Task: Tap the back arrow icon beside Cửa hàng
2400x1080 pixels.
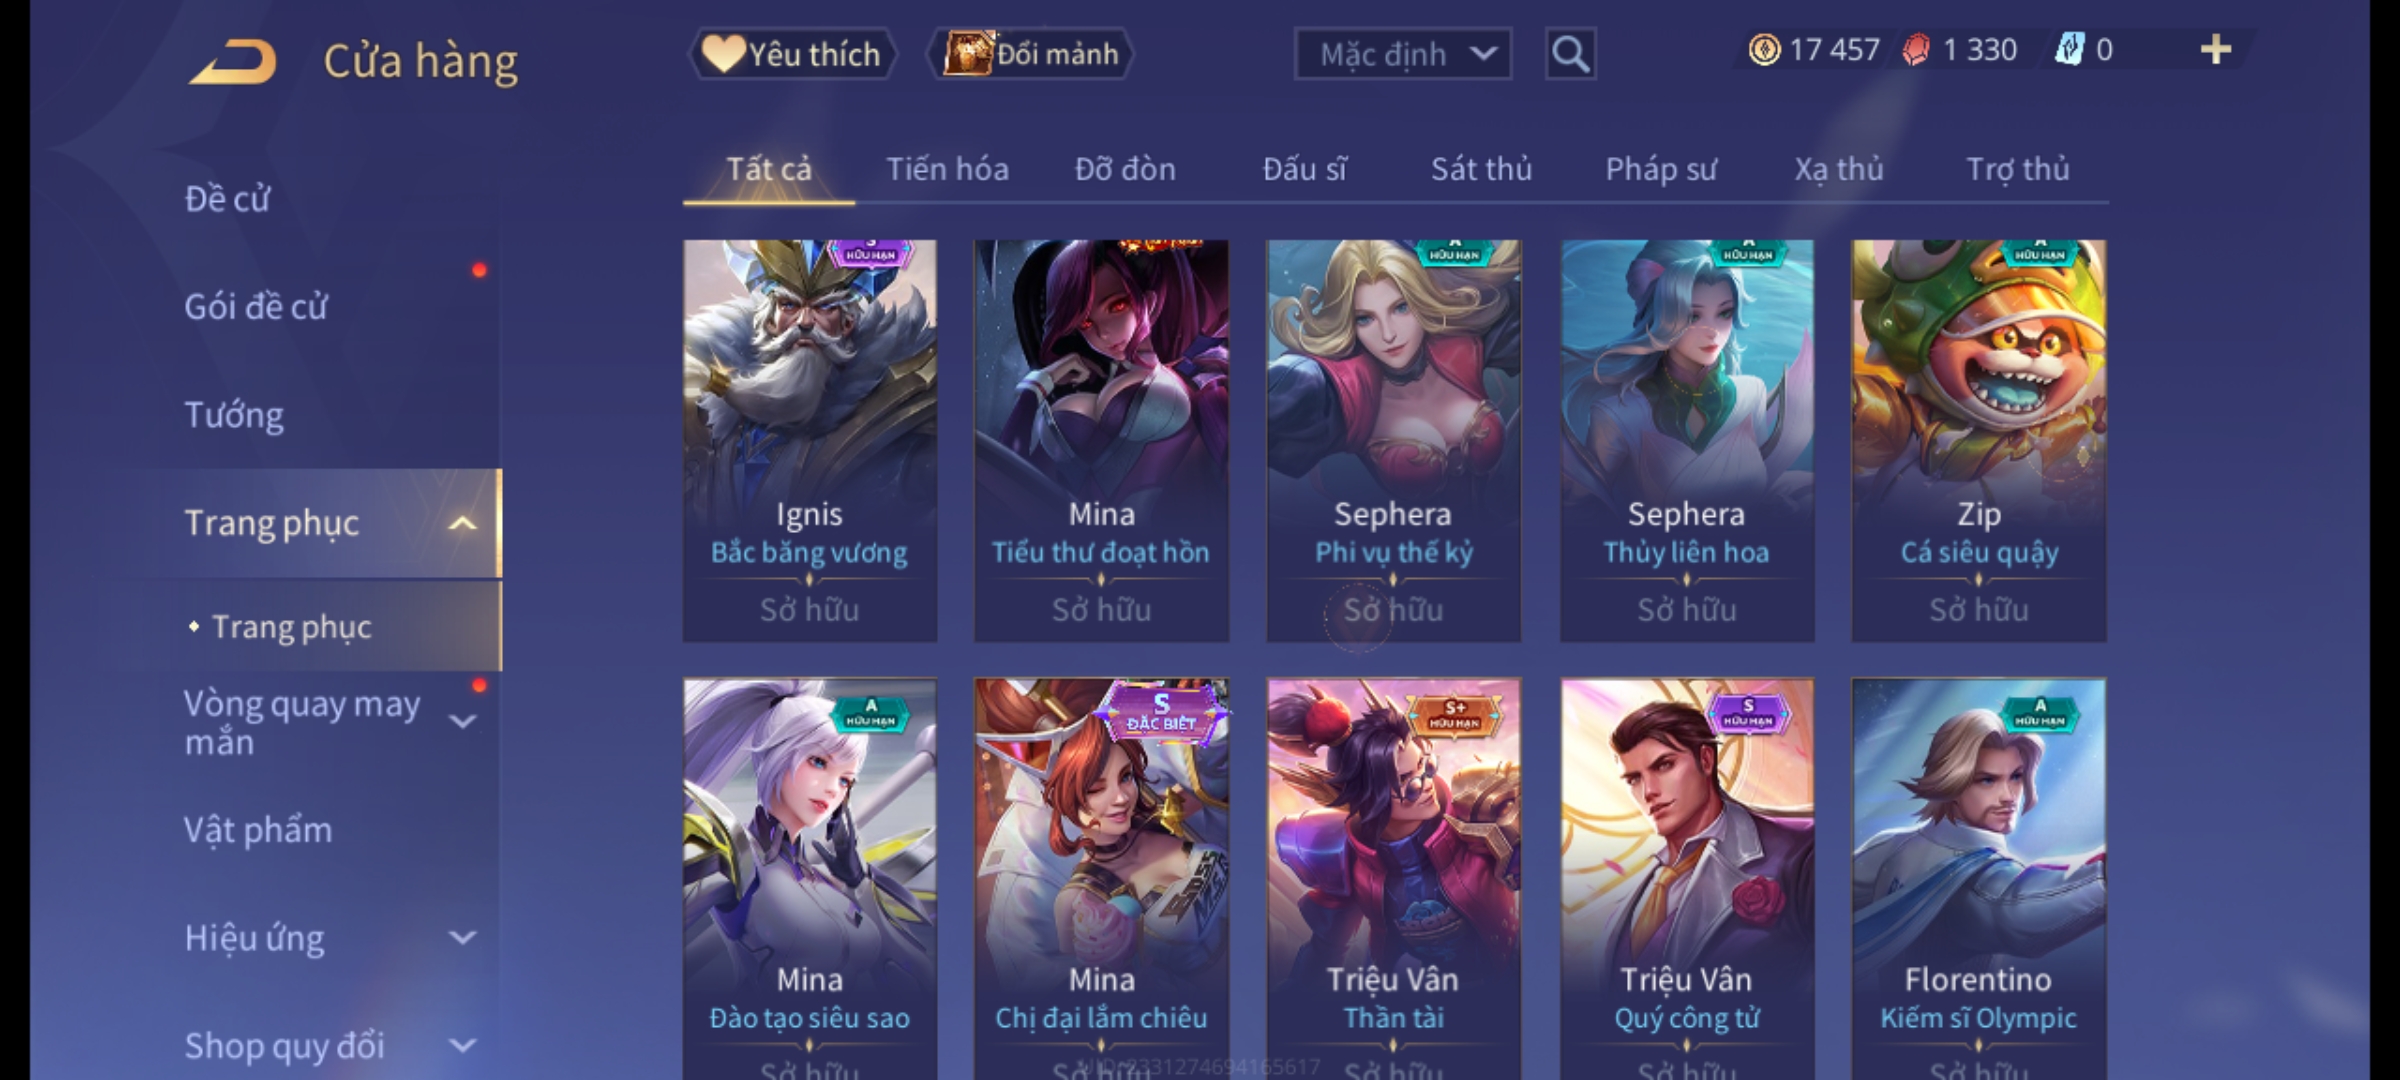Action: click(233, 61)
